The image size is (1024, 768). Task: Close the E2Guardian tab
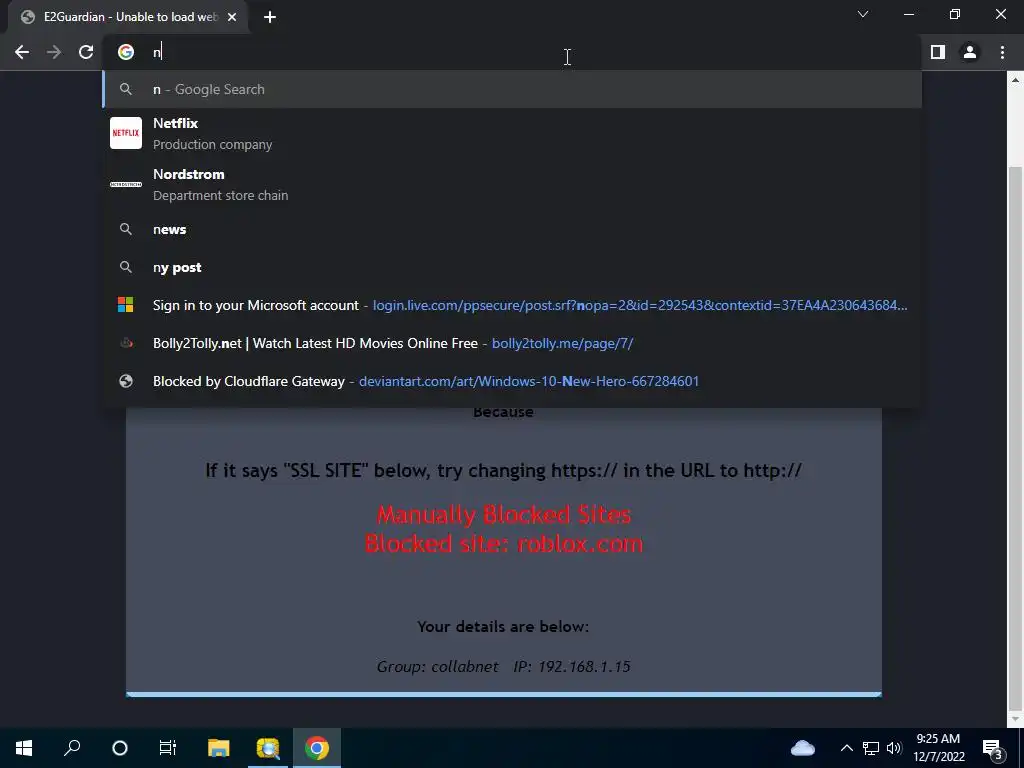tap(232, 17)
